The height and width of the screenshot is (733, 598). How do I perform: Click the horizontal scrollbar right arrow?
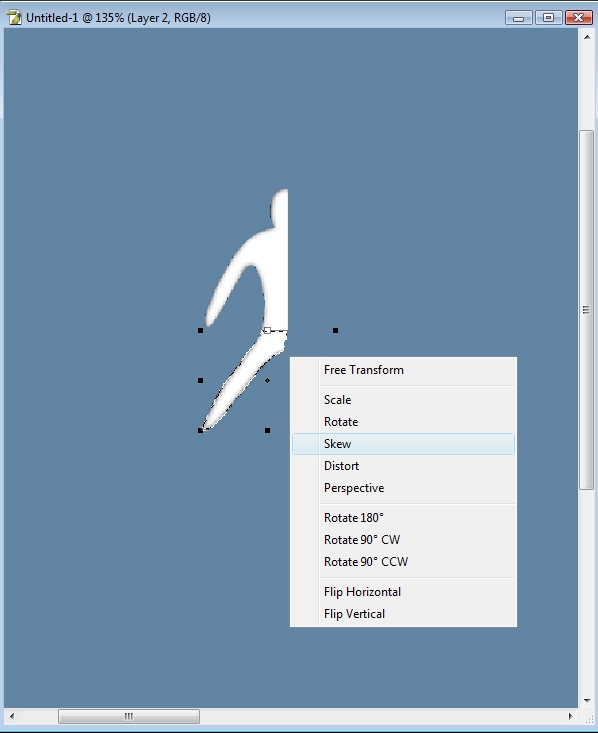570,716
